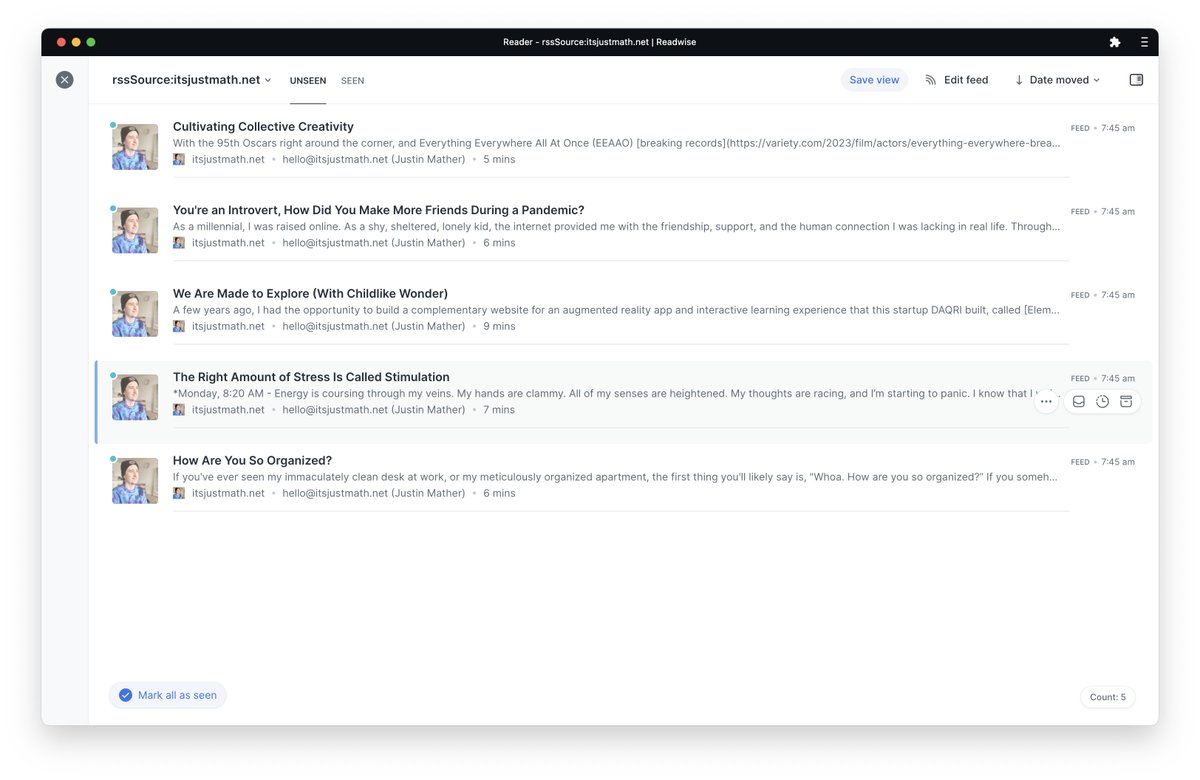Click the Save view button
Screen dimensions: 1200x780
point(874,80)
